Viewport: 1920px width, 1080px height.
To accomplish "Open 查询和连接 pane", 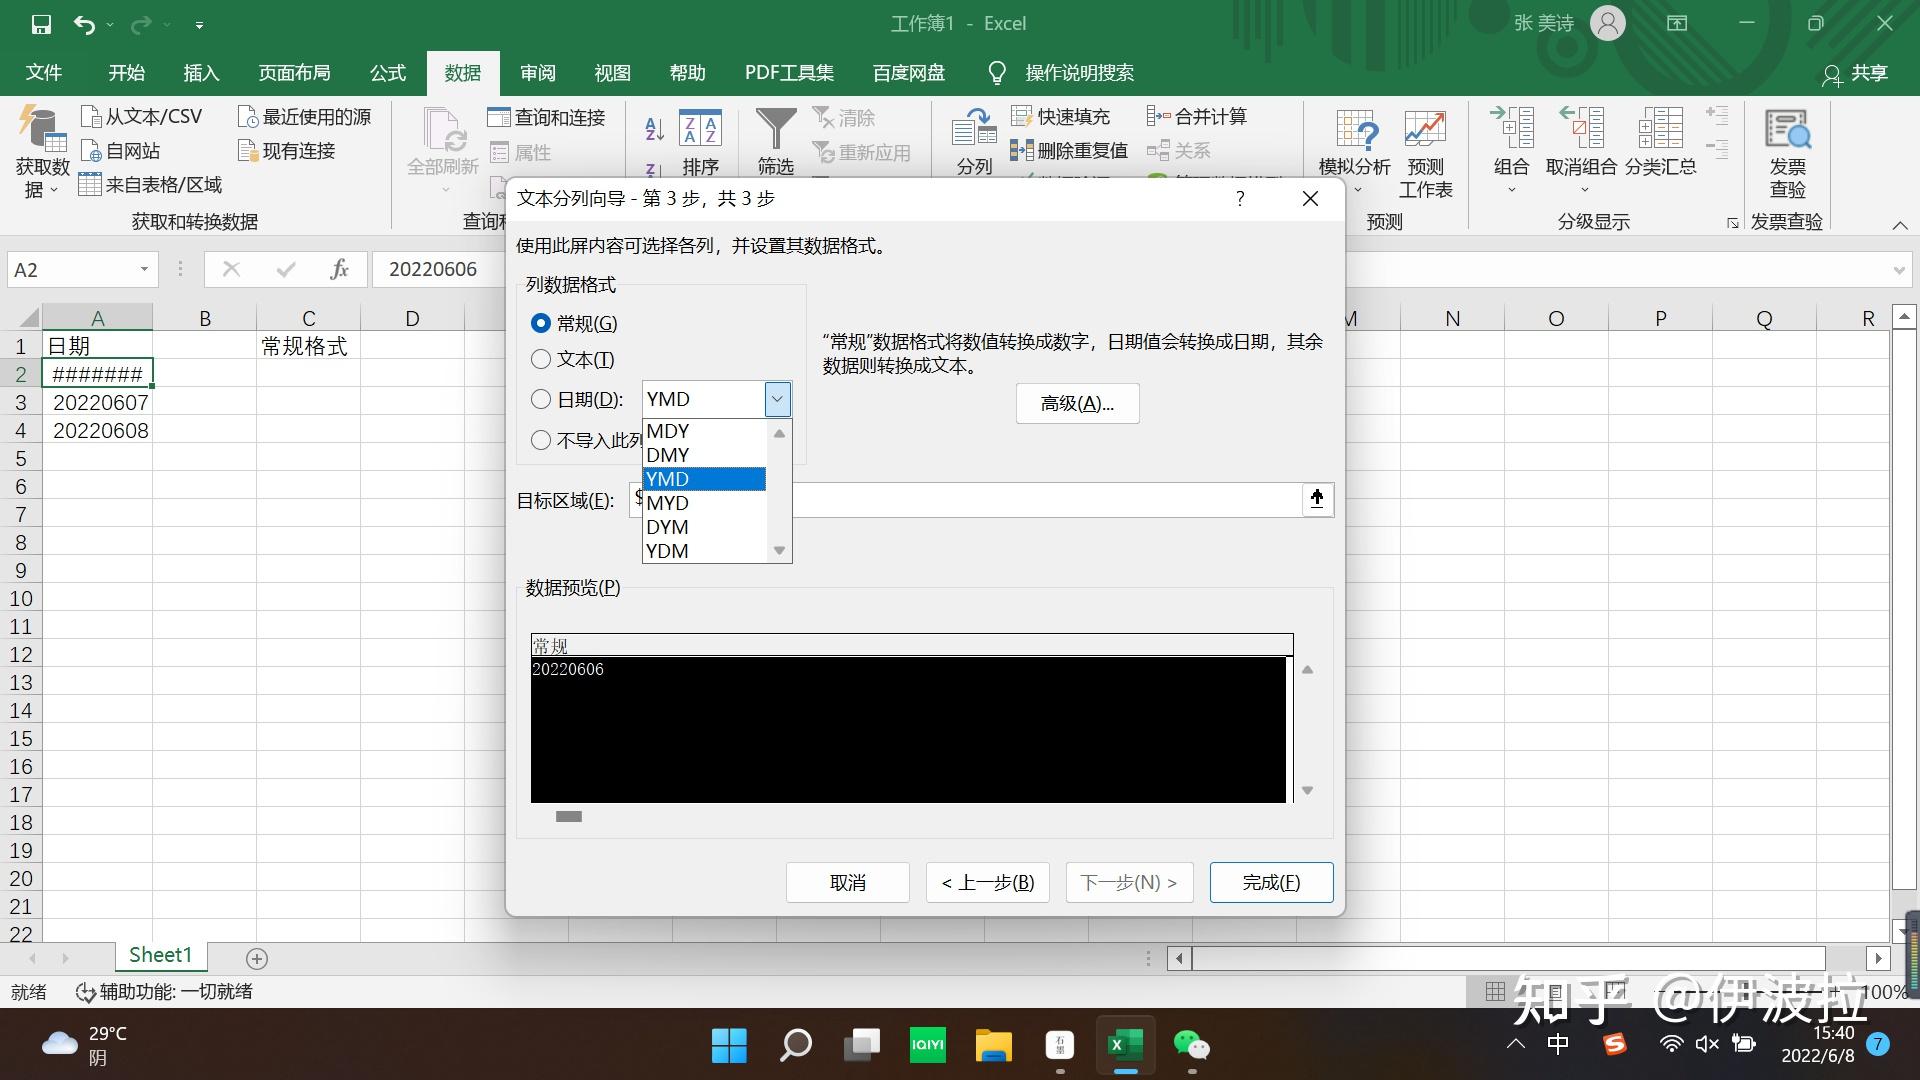I will tap(547, 117).
